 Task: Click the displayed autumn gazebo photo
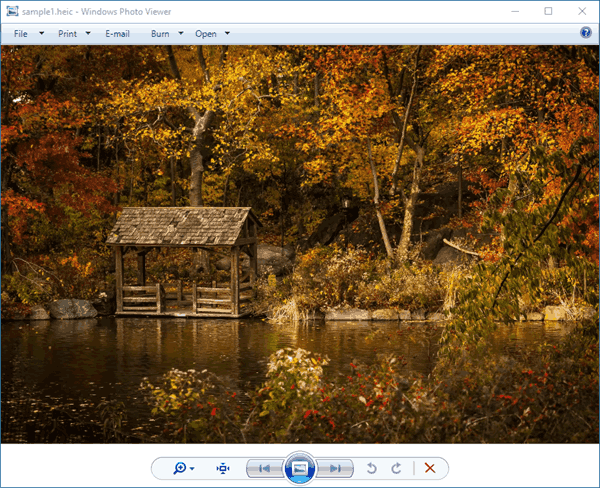click(x=300, y=244)
